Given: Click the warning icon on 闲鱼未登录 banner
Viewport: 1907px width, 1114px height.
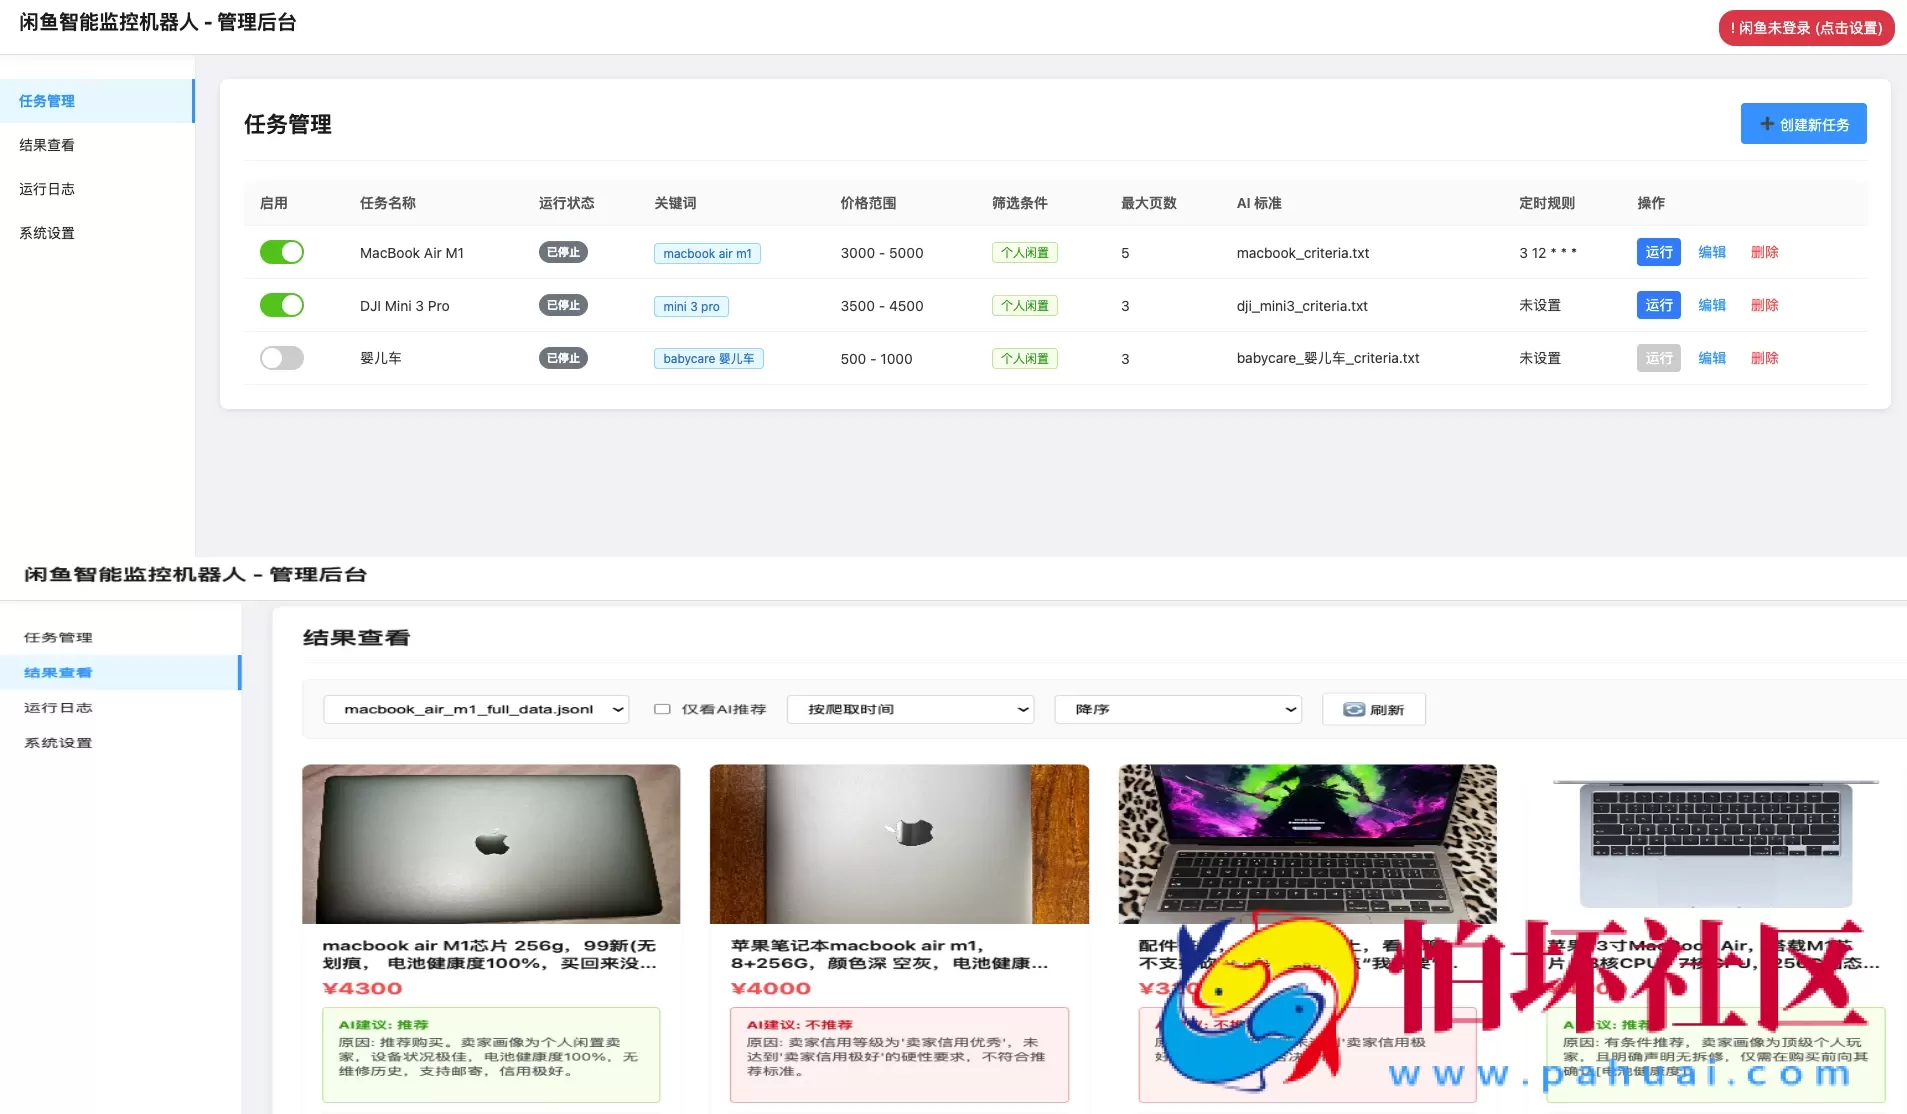Looking at the screenshot, I should (1736, 28).
